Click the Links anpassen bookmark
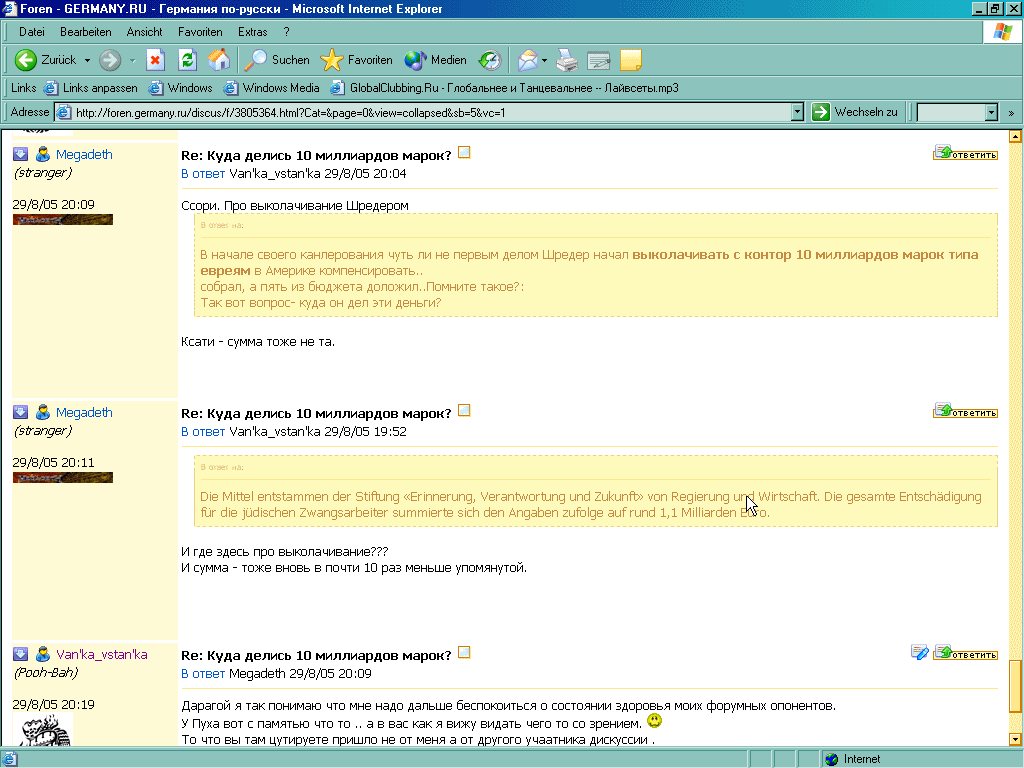This screenshot has width=1024, height=768. pos(91,88)
